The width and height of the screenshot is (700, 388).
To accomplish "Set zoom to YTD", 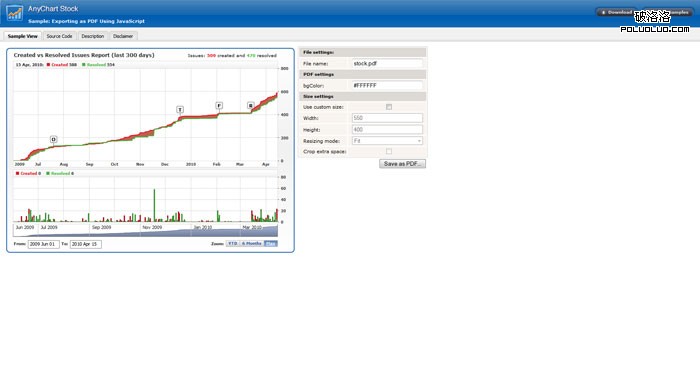I will (x=233, y=243).
